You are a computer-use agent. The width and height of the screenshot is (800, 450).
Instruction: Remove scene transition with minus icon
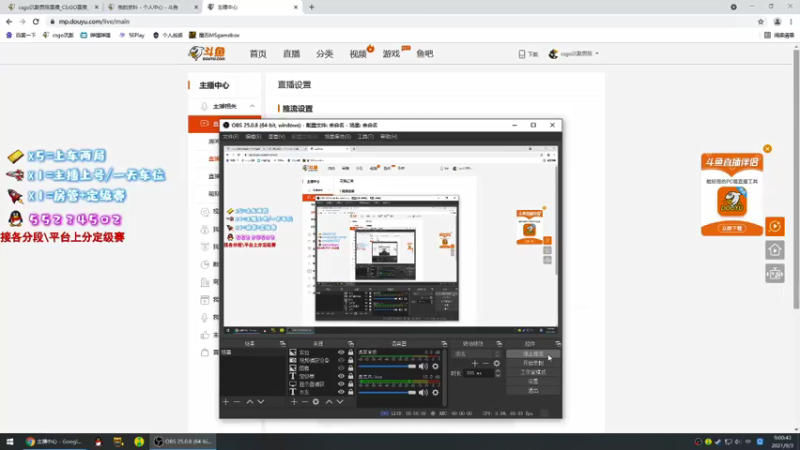point(486,363)
